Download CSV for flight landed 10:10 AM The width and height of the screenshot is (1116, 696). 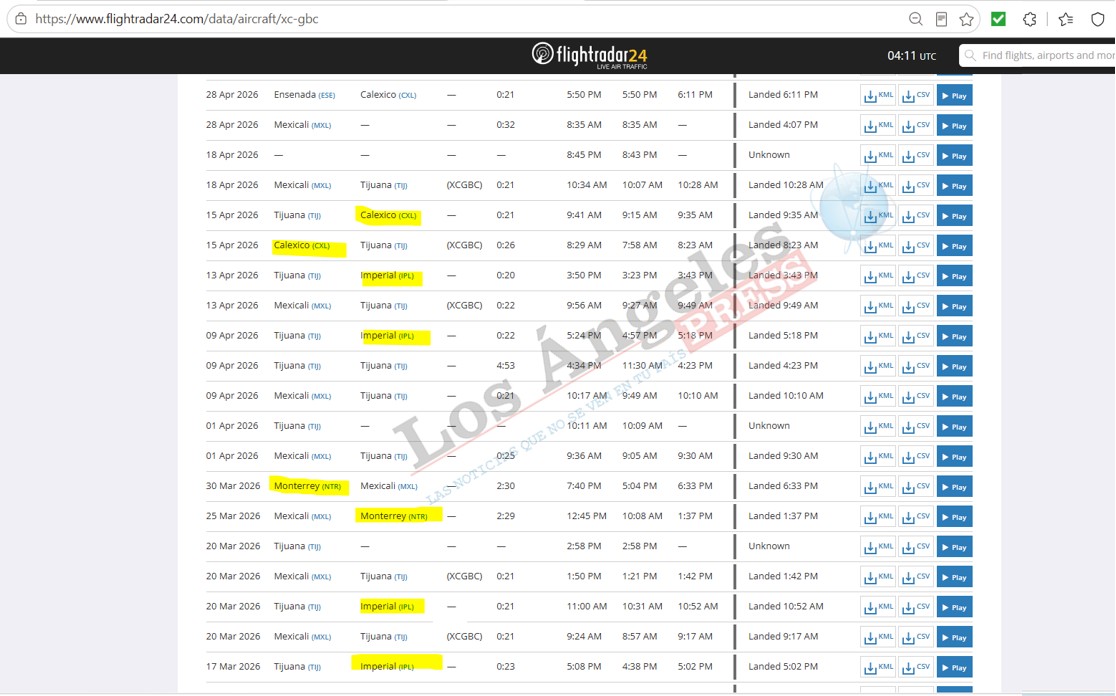(x=916, y=396)
